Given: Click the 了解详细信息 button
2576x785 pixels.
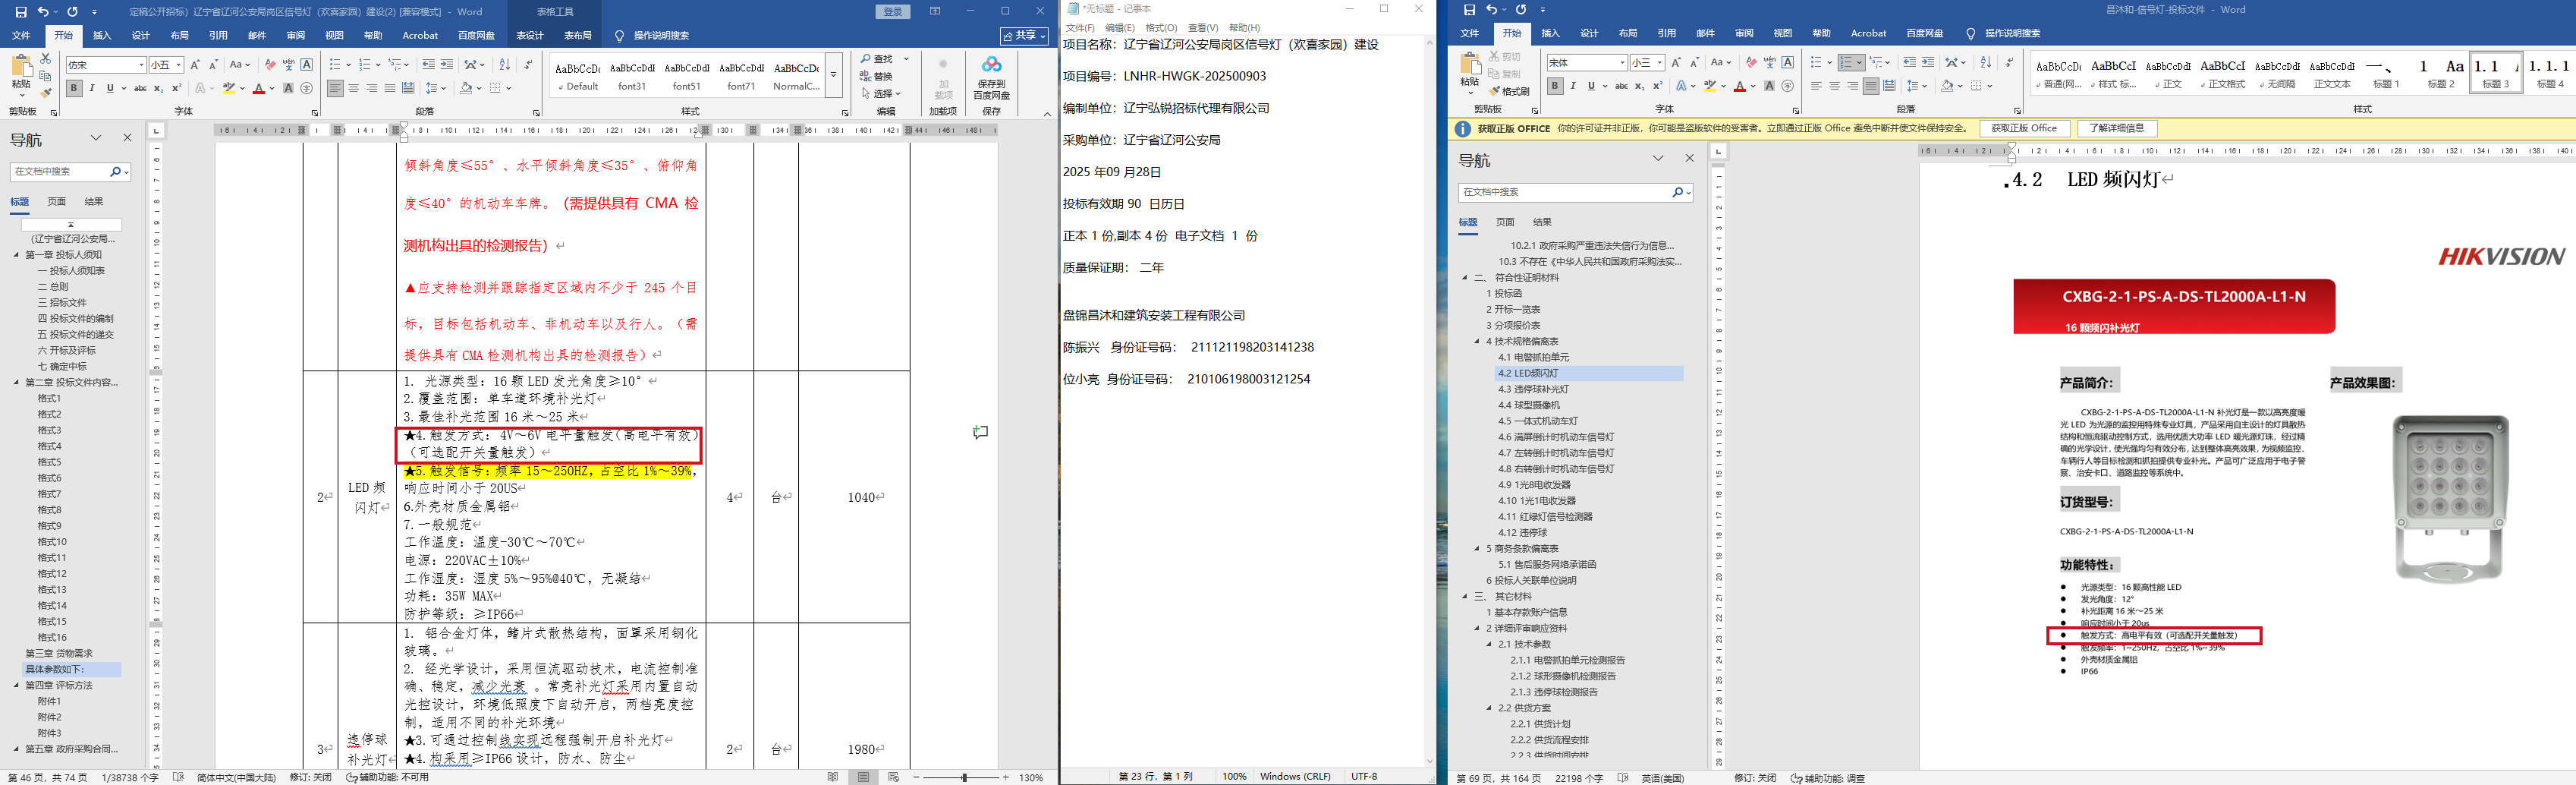Looking at the screenshot, I should (2117, 129).
